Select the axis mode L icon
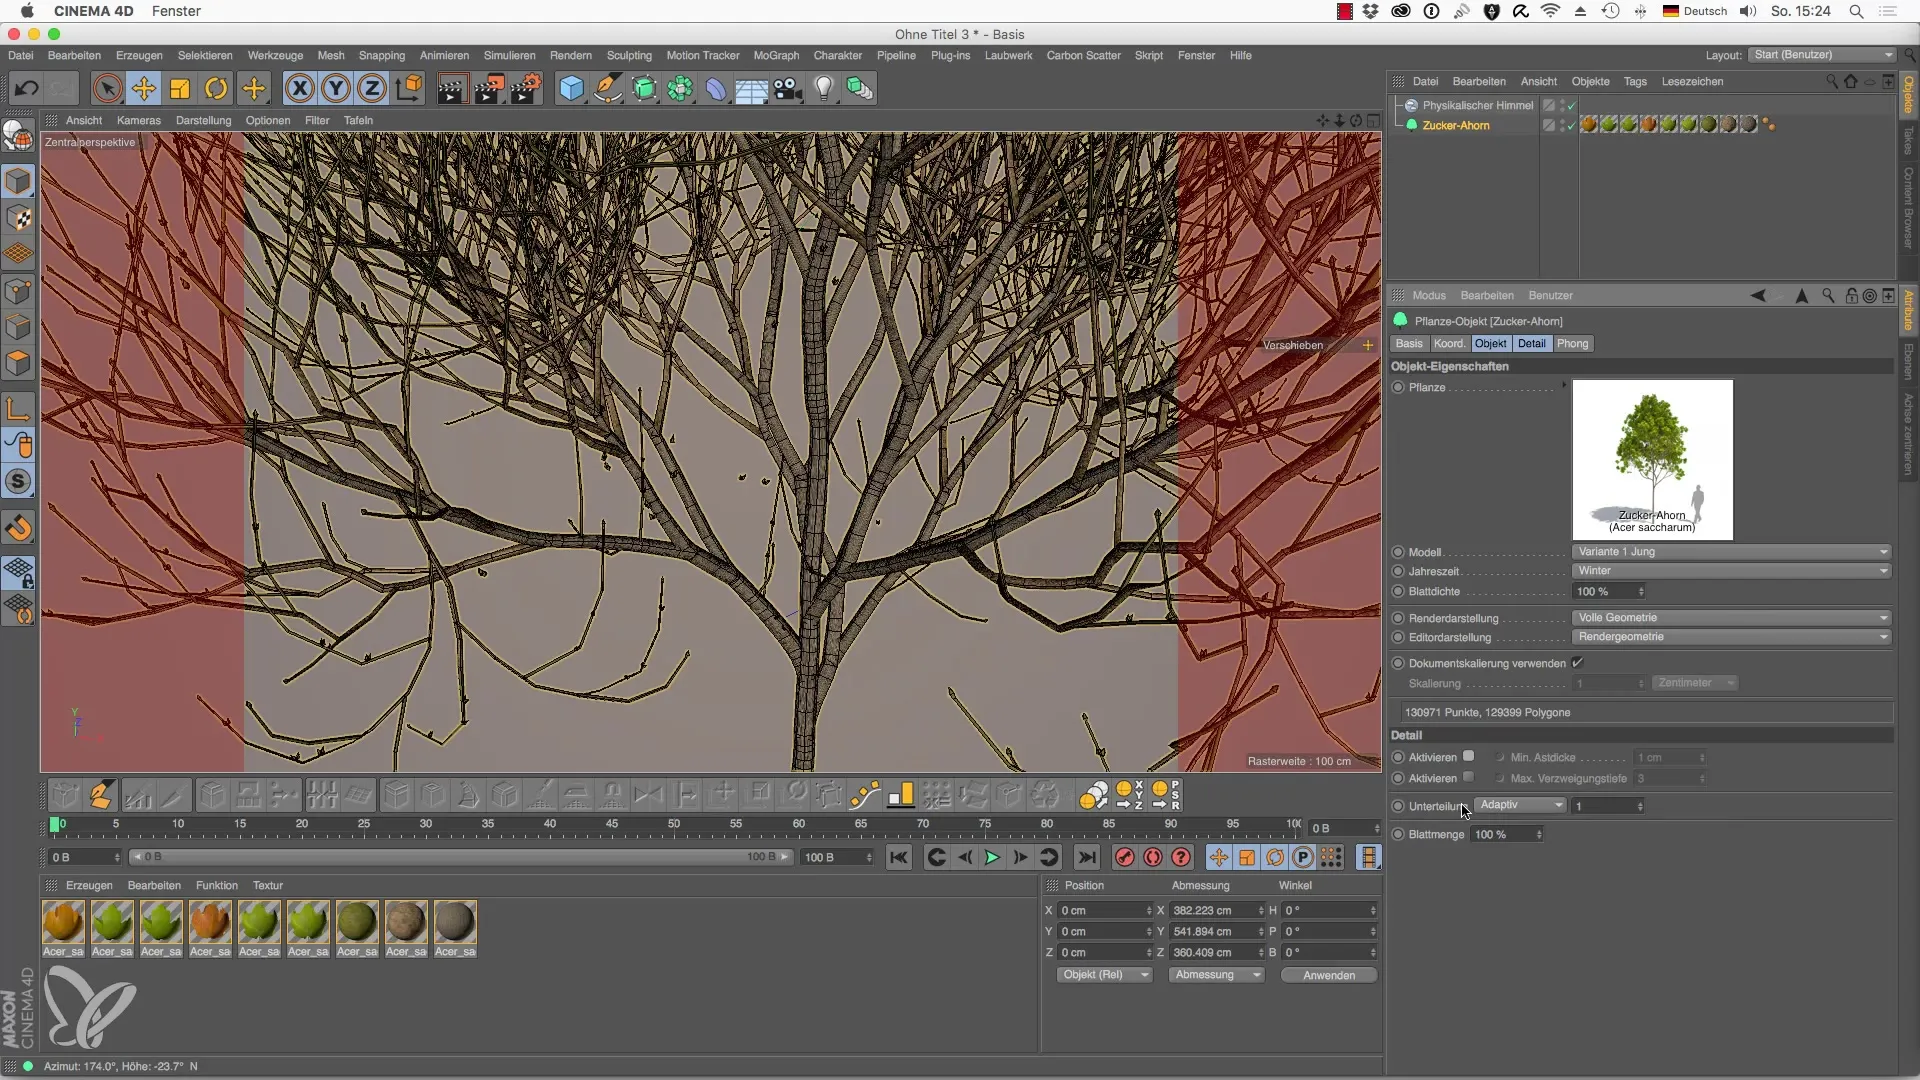This screenshot has height=1080, width=1920. pos(19,408)
